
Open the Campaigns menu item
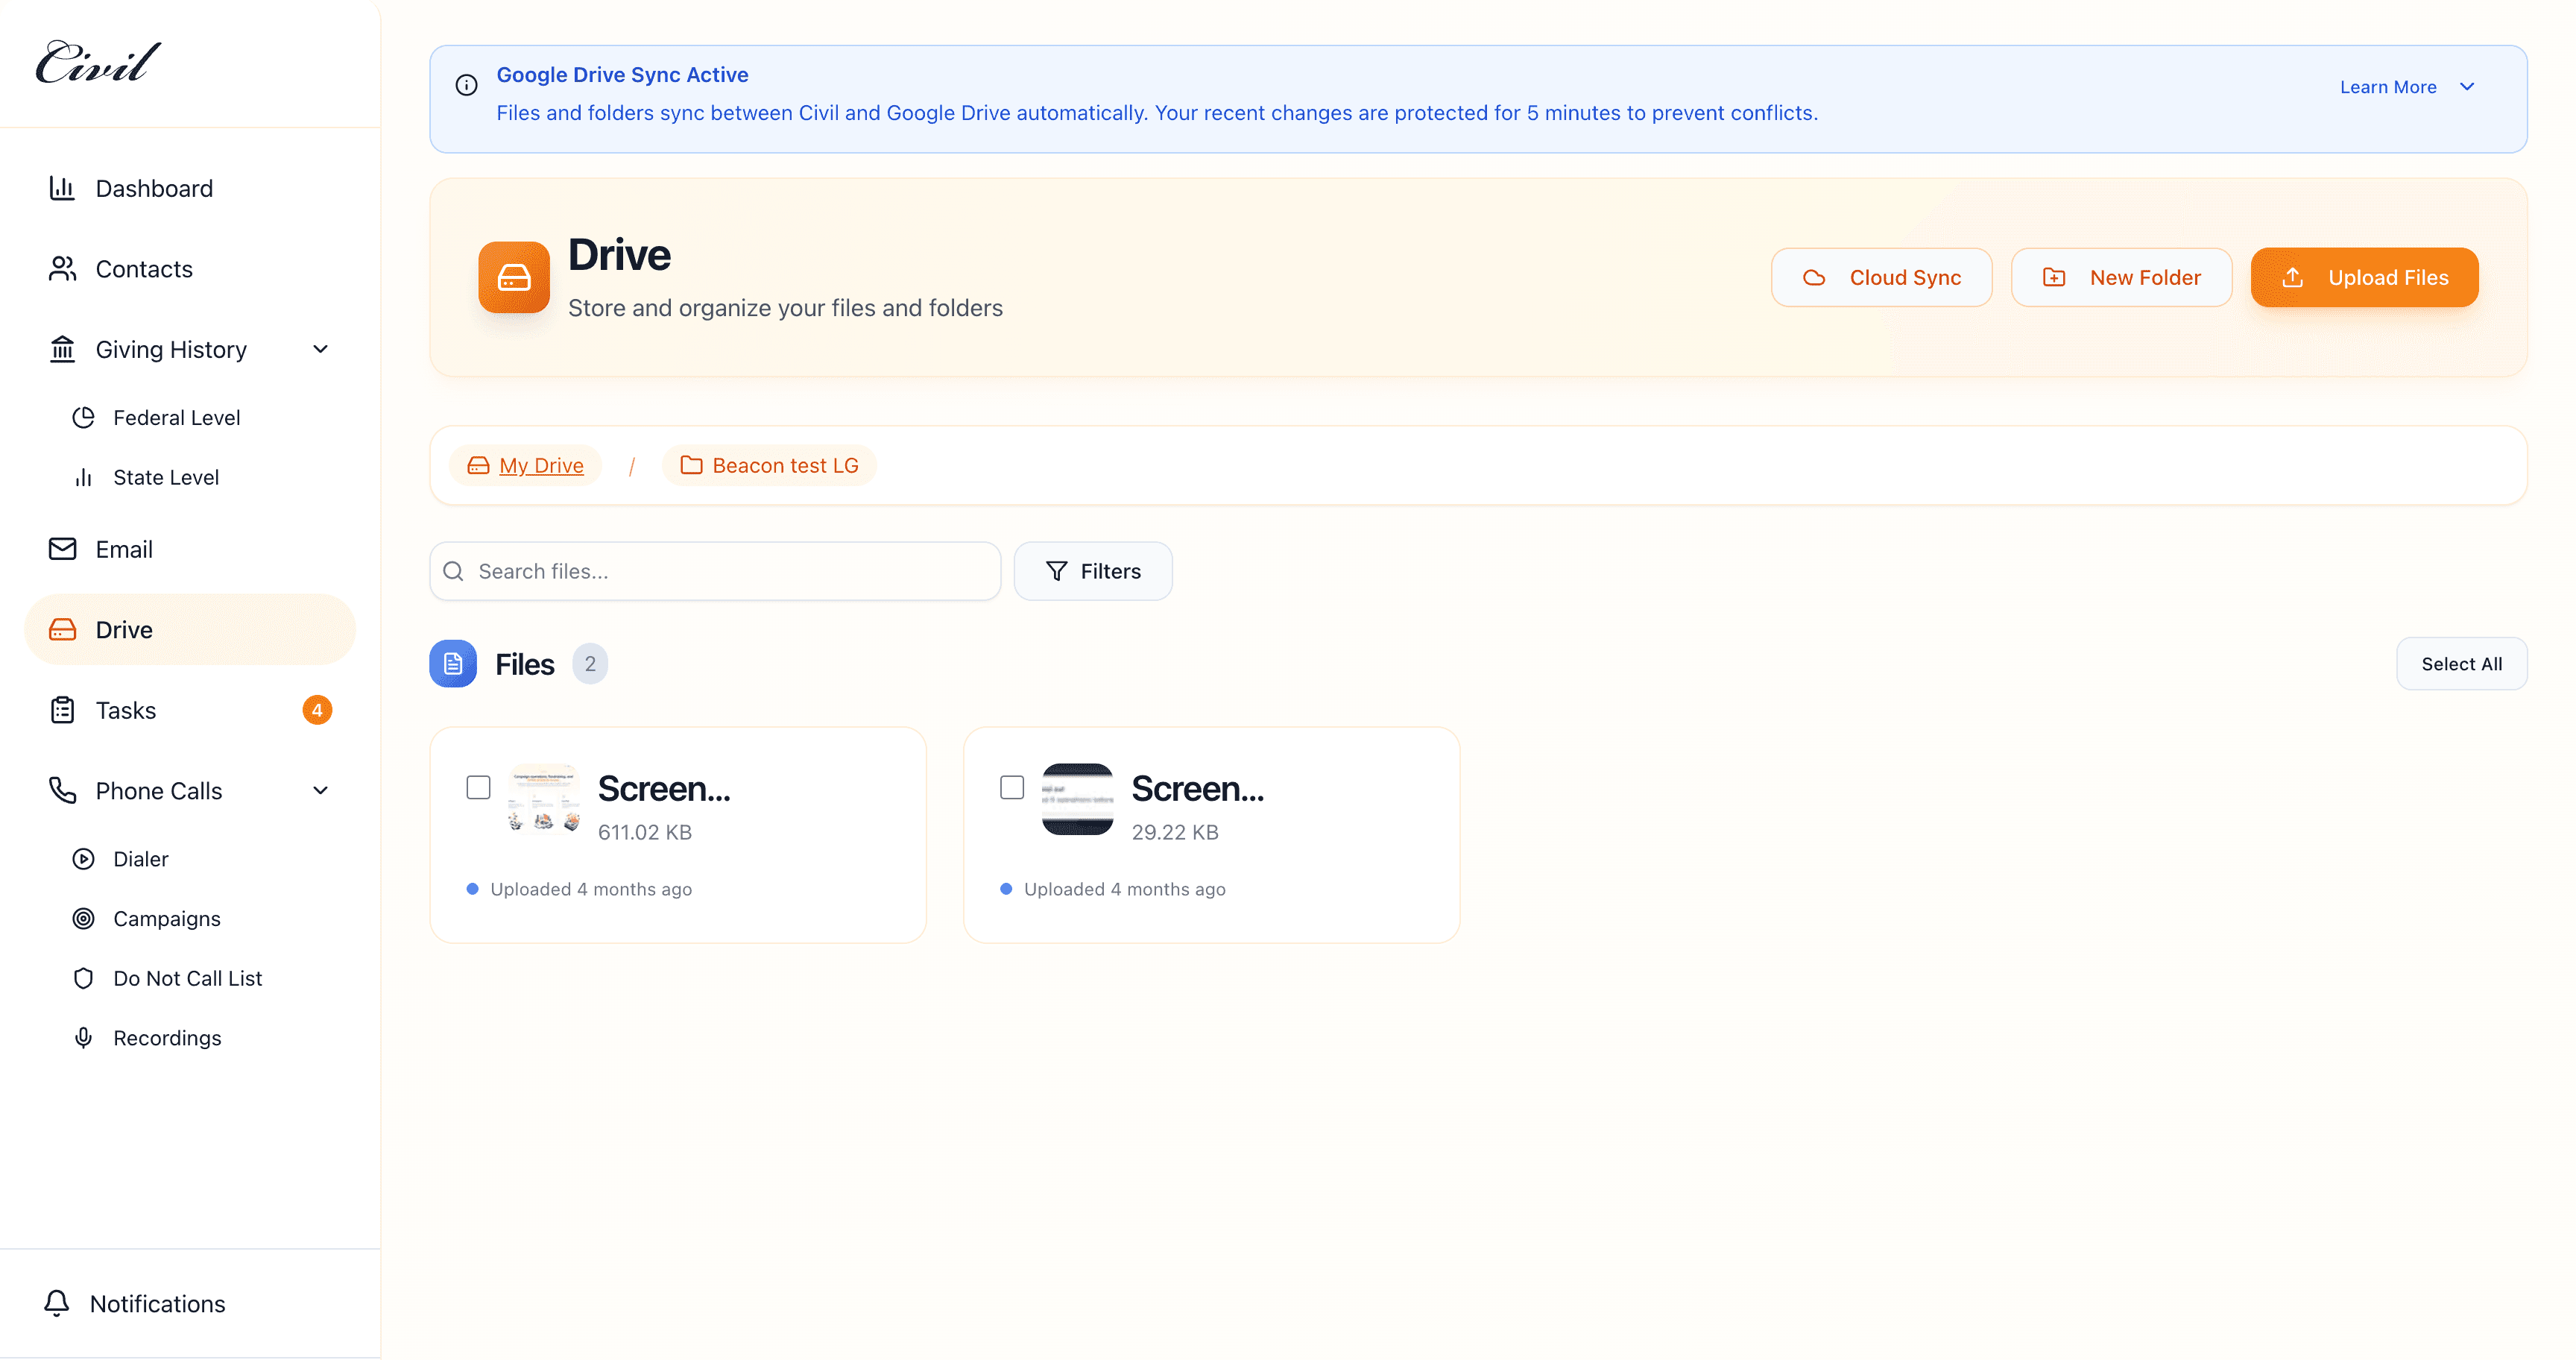click(x=166, y=919)
